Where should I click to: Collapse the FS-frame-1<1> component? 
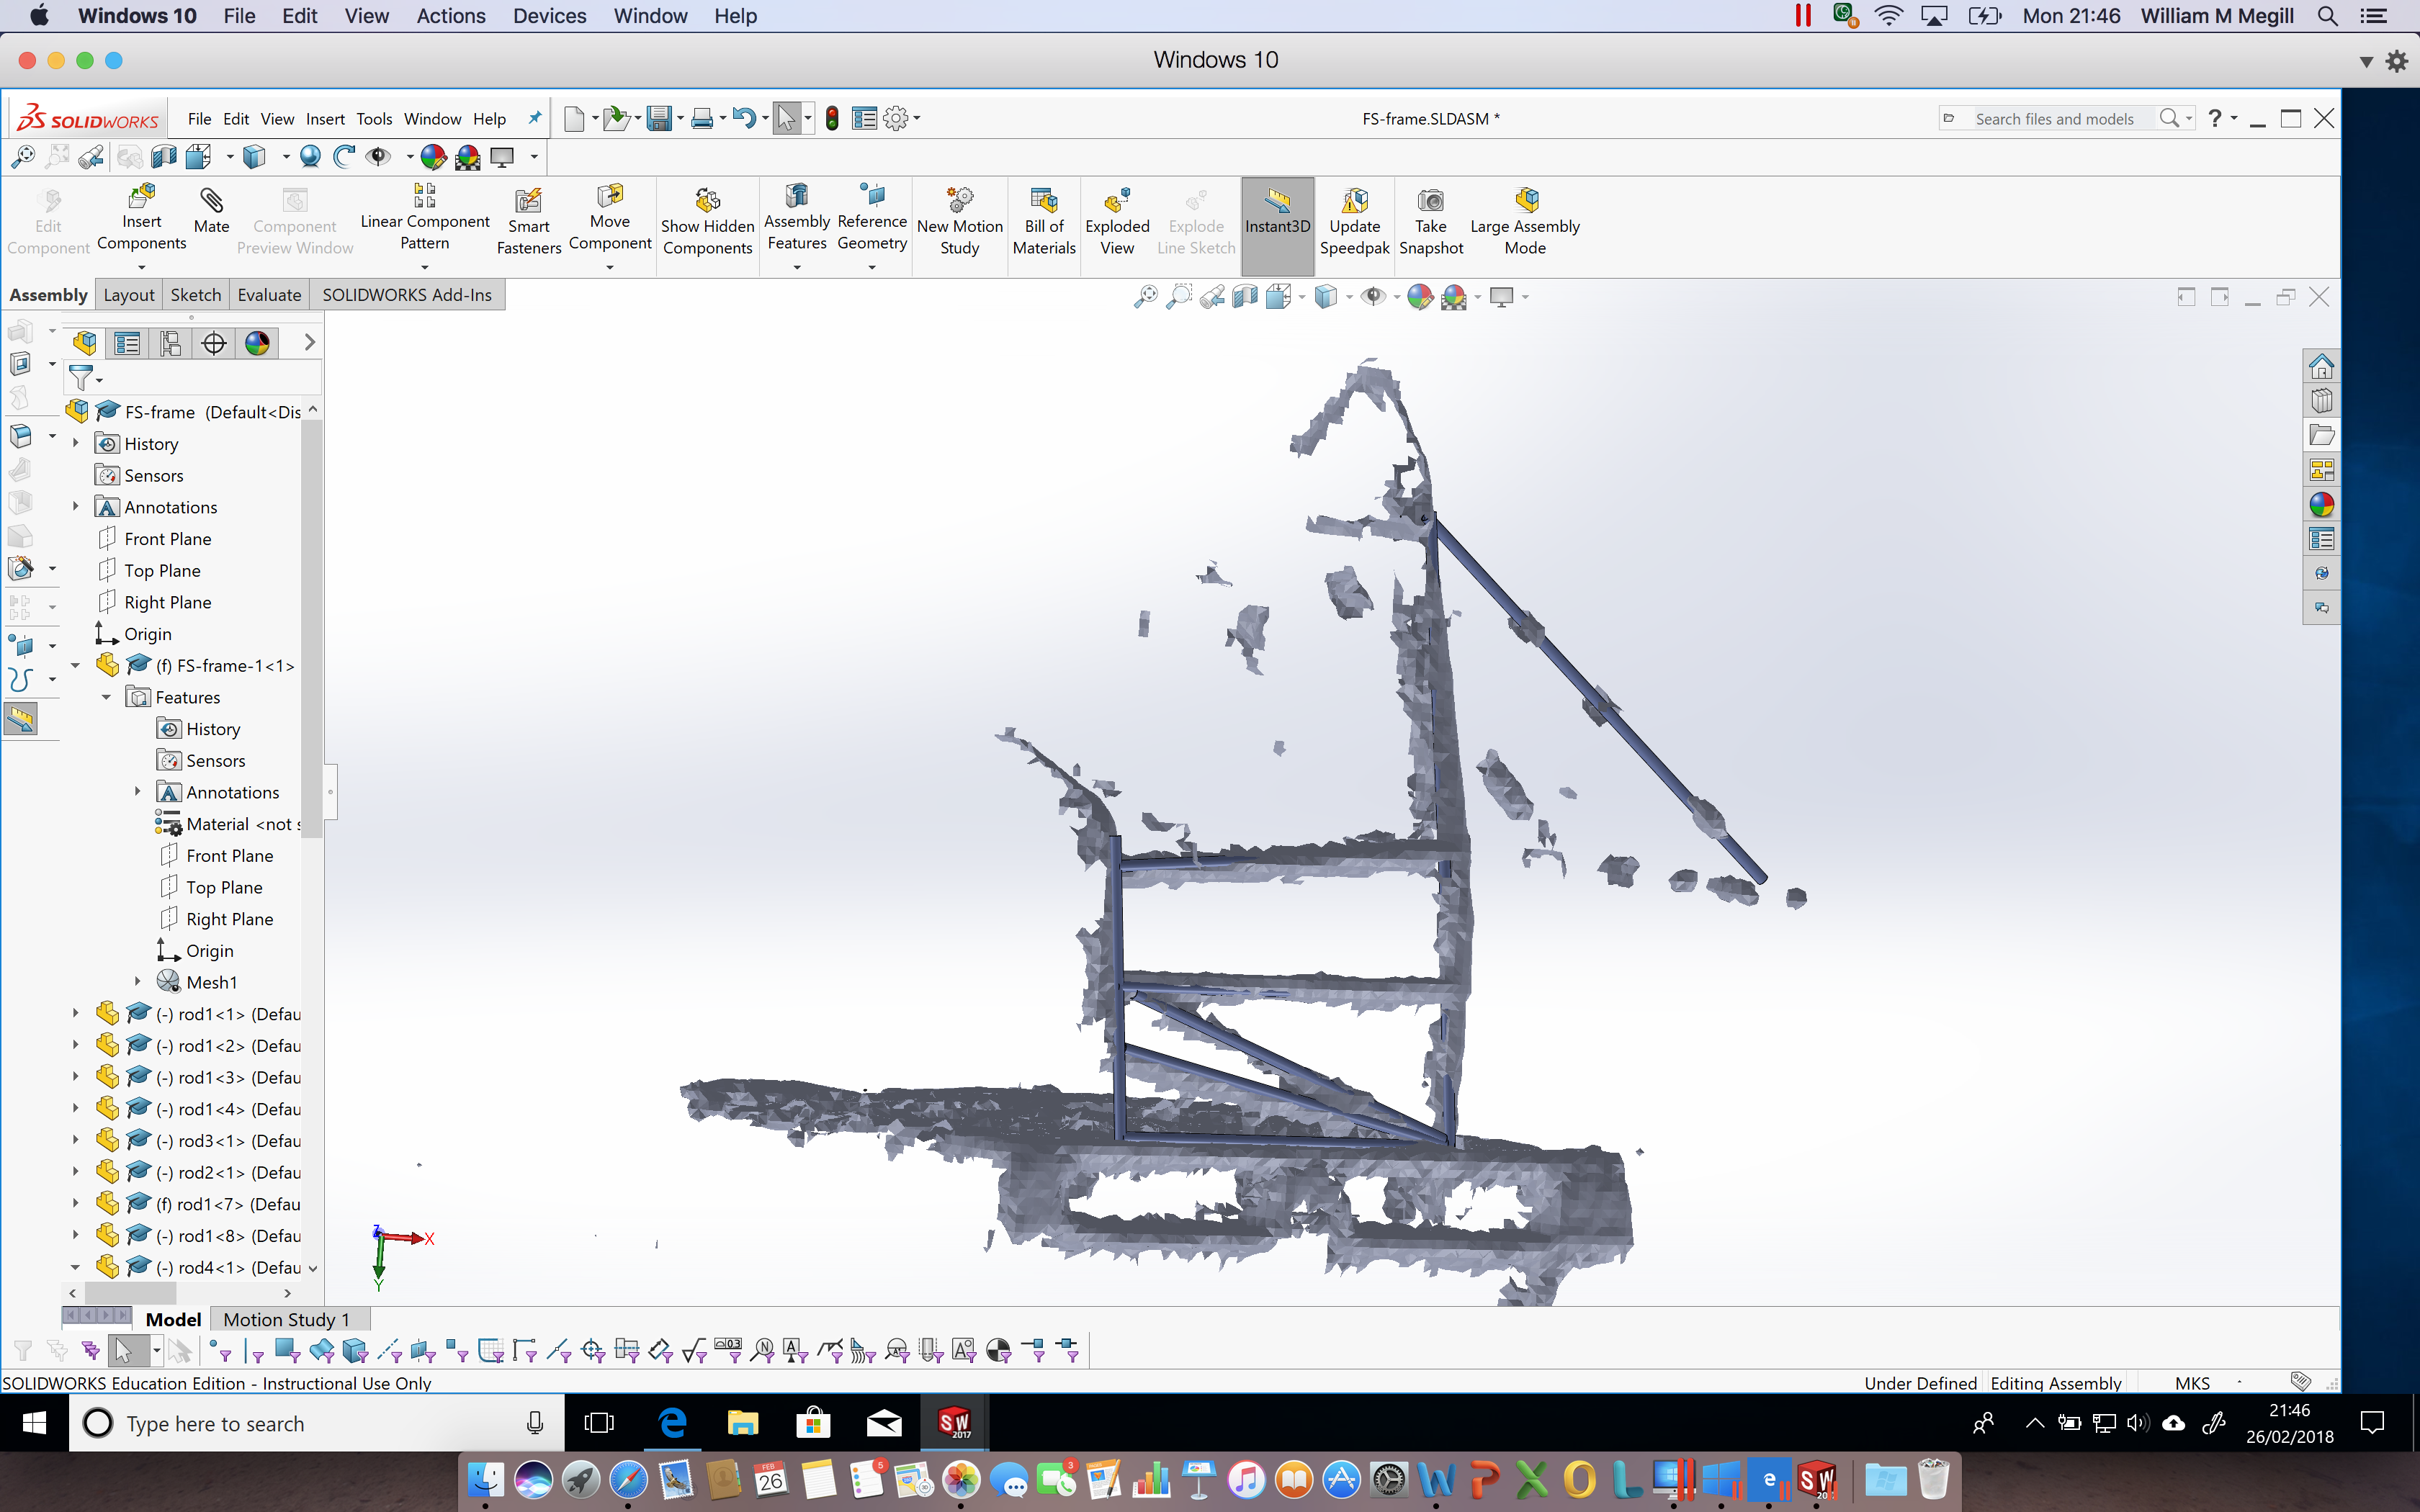(x=75, y=665)
